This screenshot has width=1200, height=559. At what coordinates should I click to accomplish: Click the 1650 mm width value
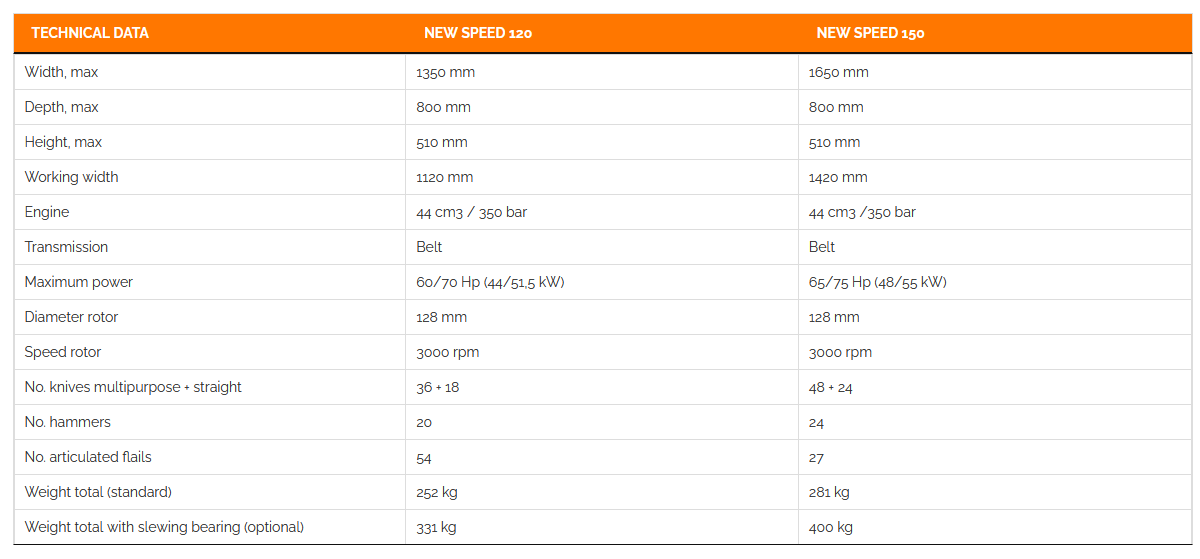[x=838, y=72]
